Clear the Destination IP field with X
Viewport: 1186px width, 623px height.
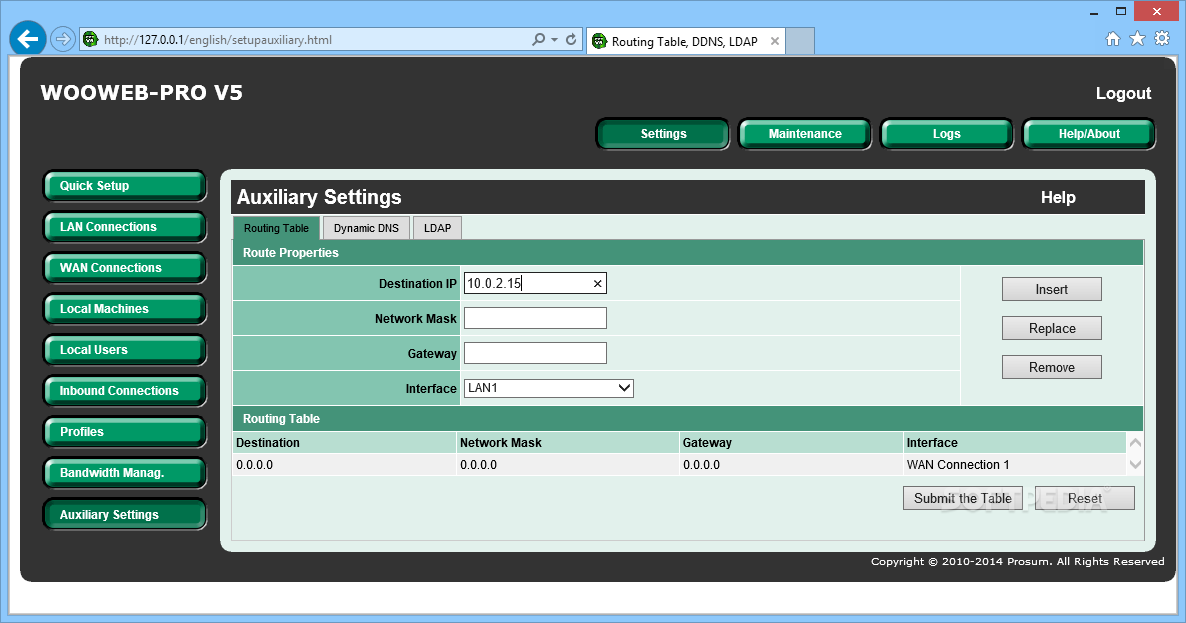598,284
